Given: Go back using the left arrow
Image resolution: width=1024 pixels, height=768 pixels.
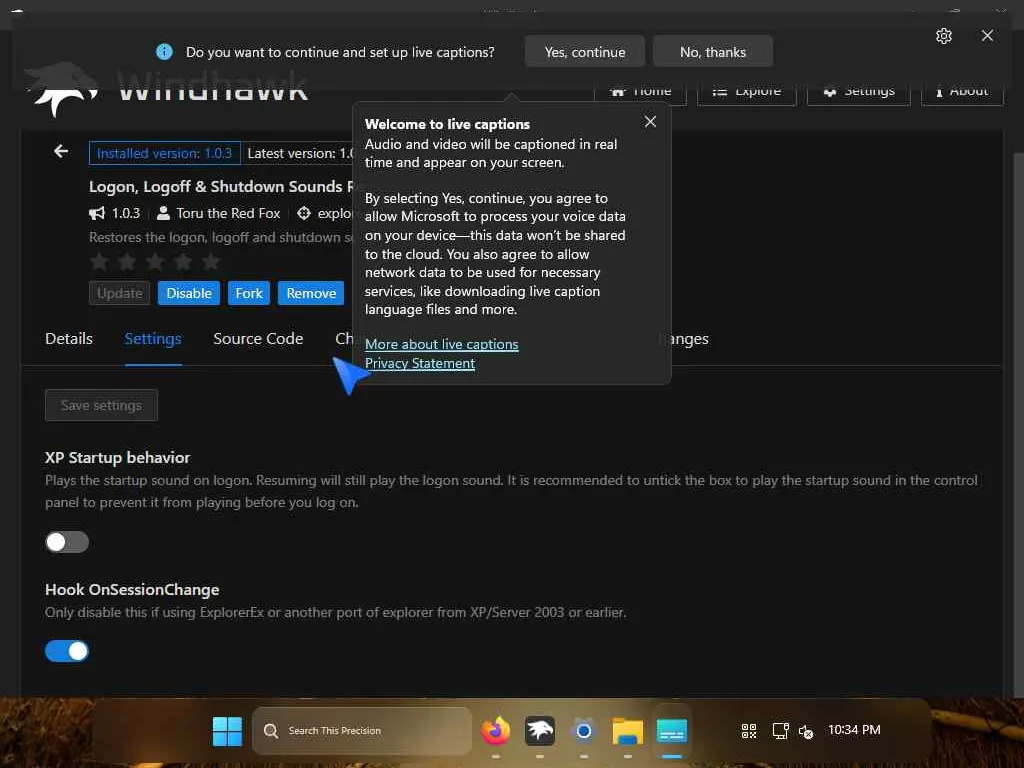Looking at the screenshot, I should [x=61, y=152].
